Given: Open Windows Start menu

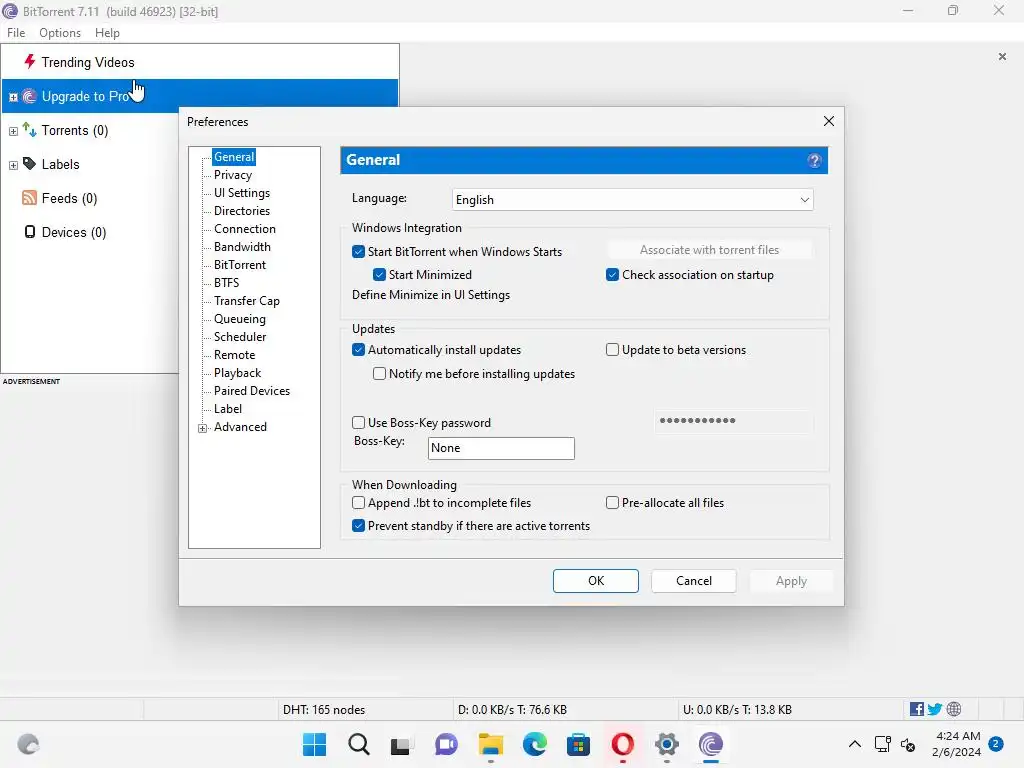Looking at the screenshot, I should (x=314, y=744).
